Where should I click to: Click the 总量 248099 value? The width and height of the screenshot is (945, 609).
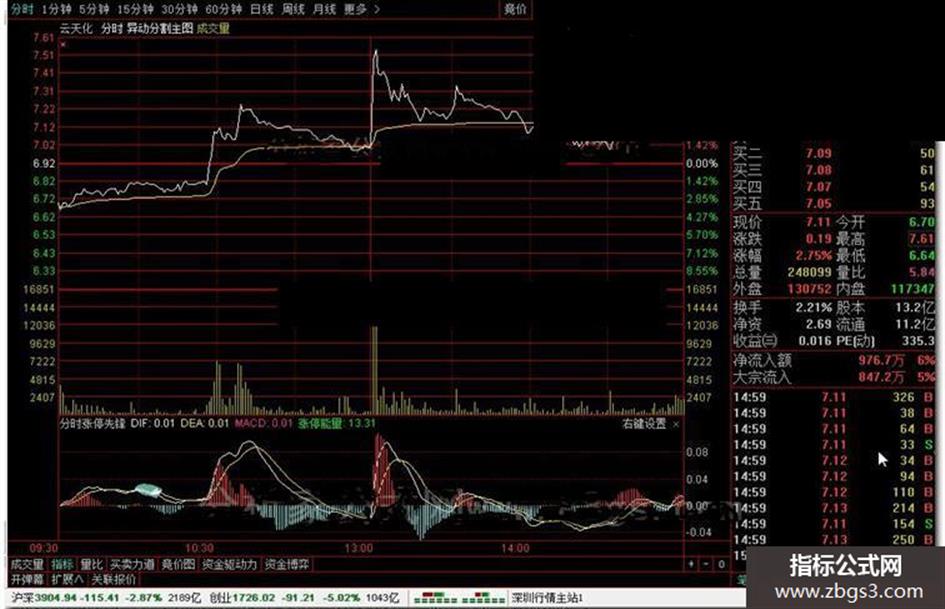[x=809, y=273]
